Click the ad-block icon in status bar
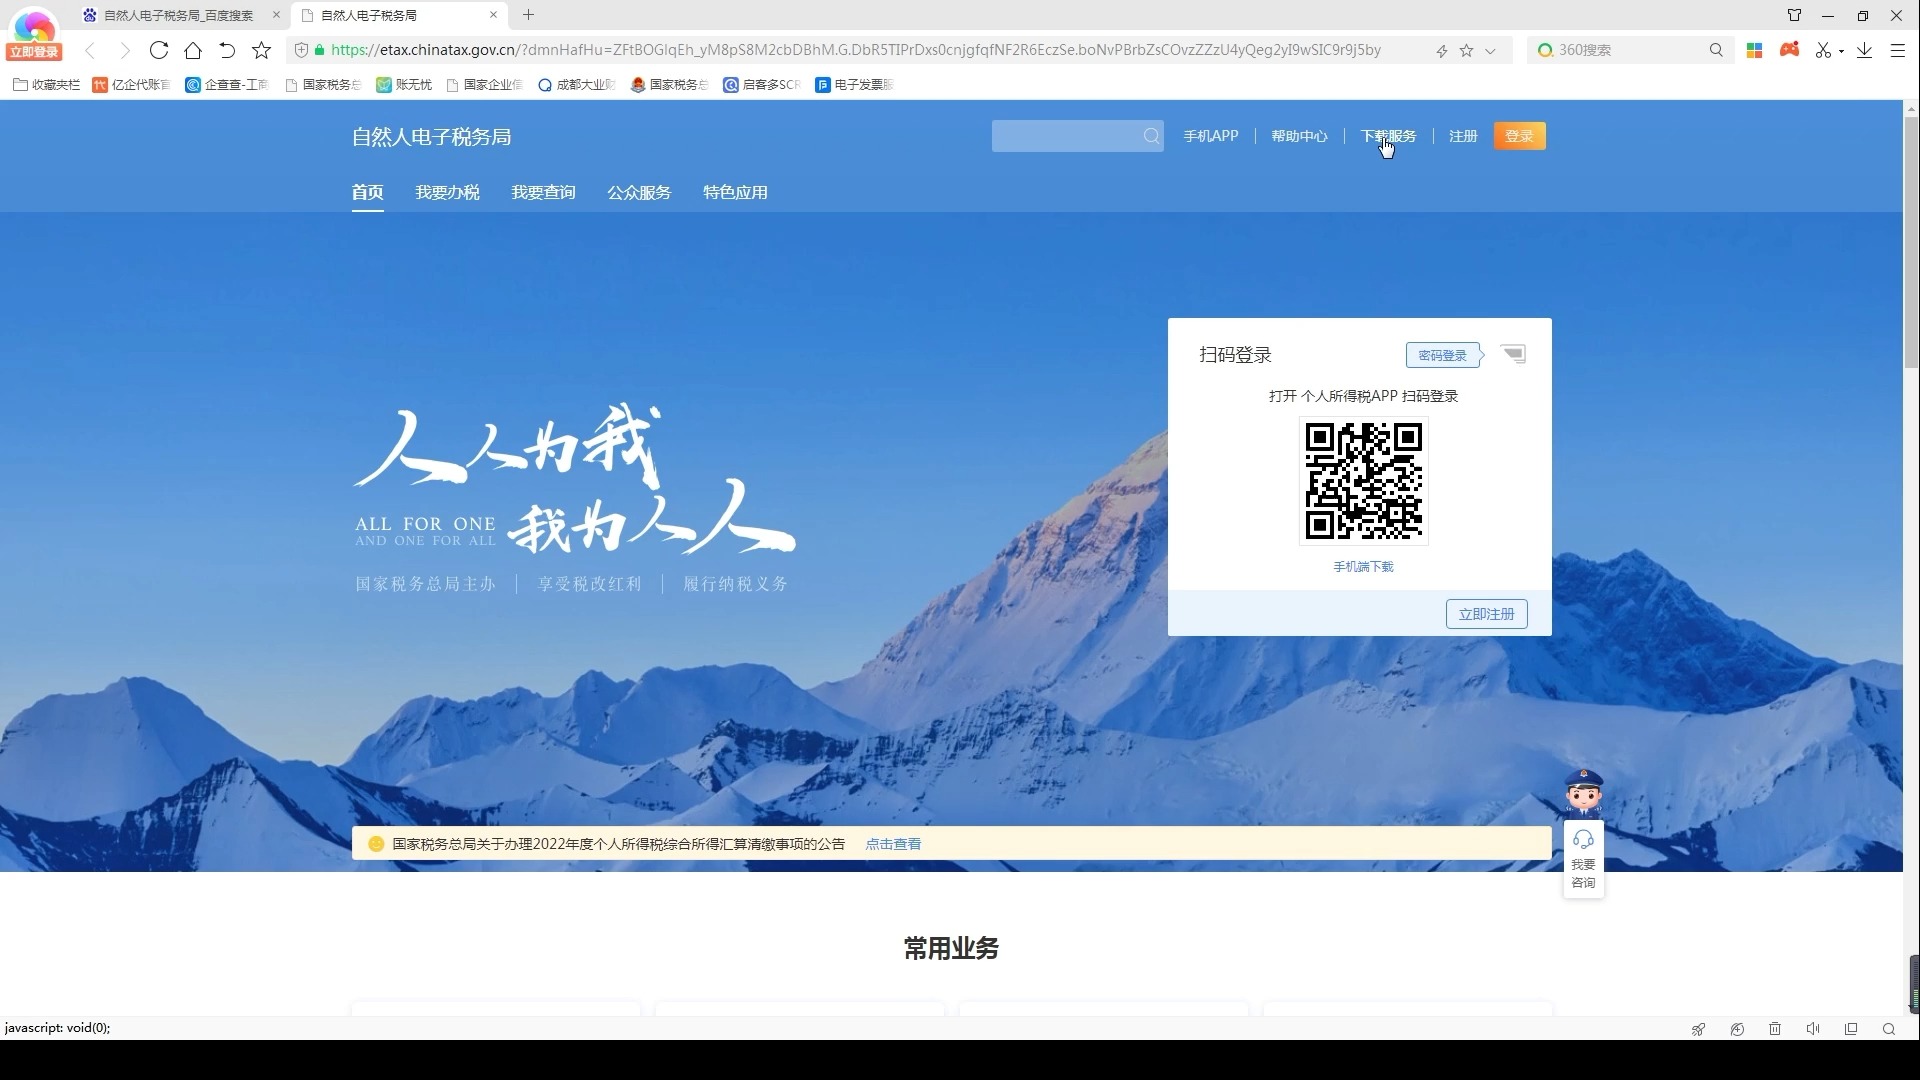Screen dimensions: 1920x1080 [x=1737, y=1028]
